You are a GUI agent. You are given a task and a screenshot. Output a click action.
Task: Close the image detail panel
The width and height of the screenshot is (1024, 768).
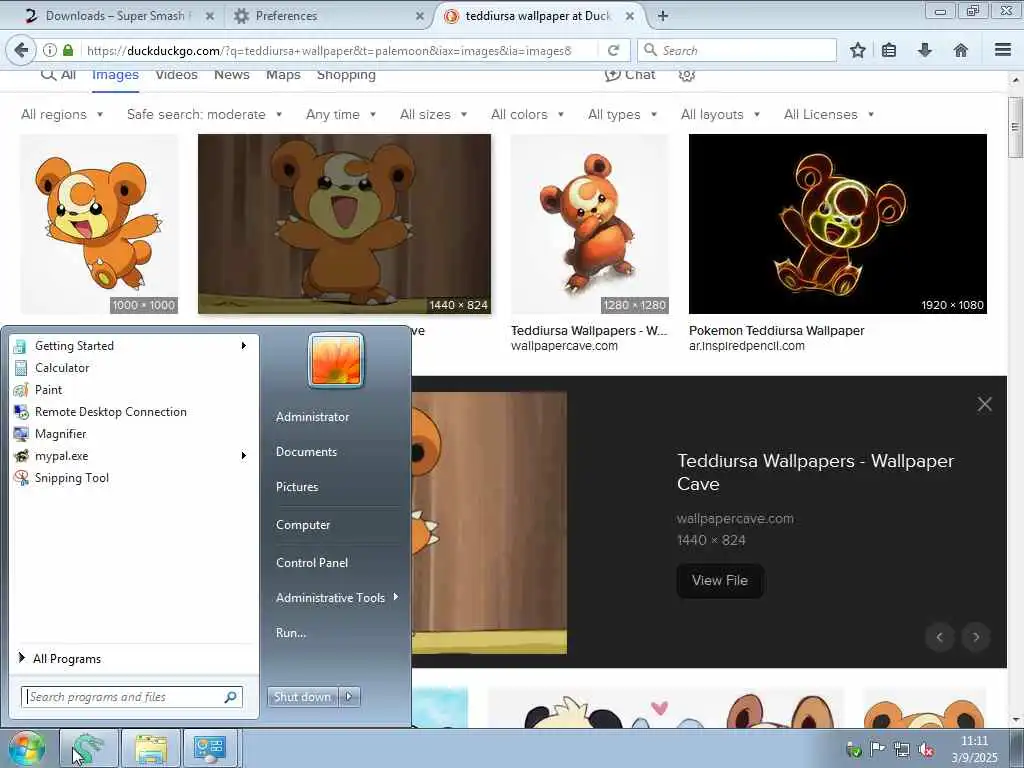coord(985,404)
